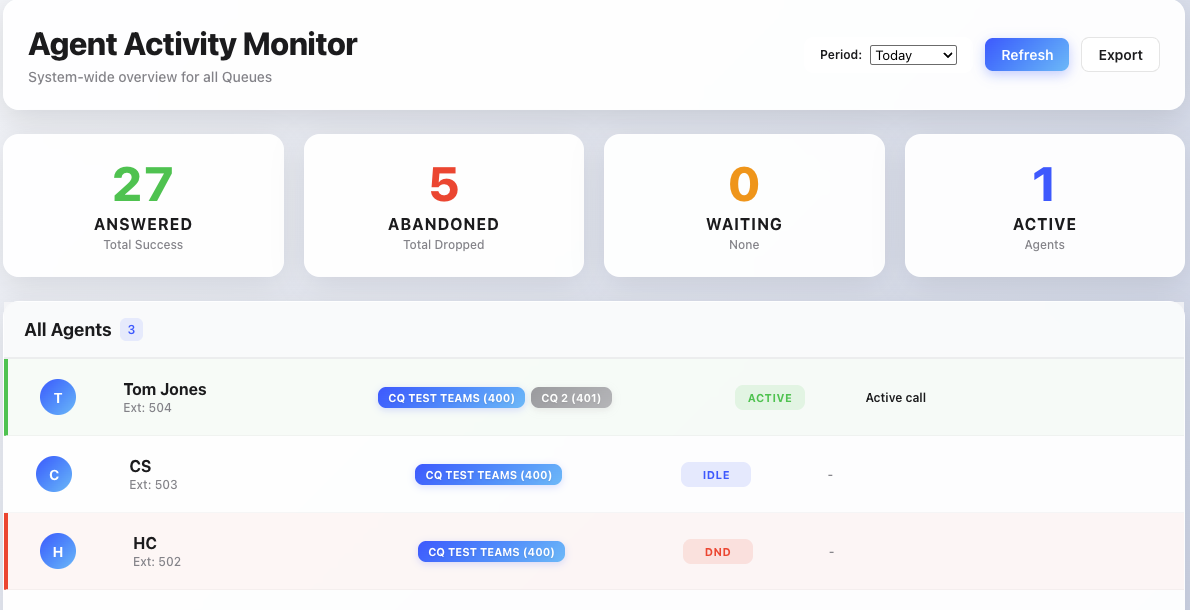Export the agent activity report
The width and height of the screenshot is (1190, 610).
(x=1120, y=55)
